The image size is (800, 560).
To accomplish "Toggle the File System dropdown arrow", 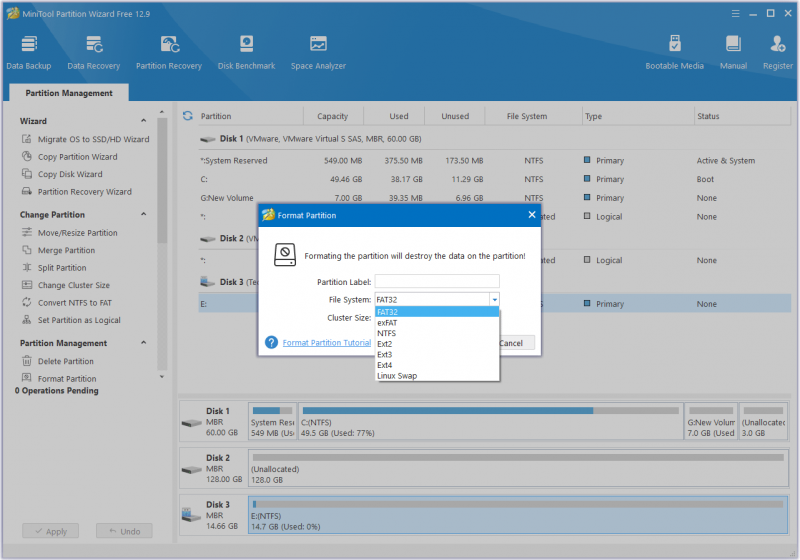I will (494, 299).
